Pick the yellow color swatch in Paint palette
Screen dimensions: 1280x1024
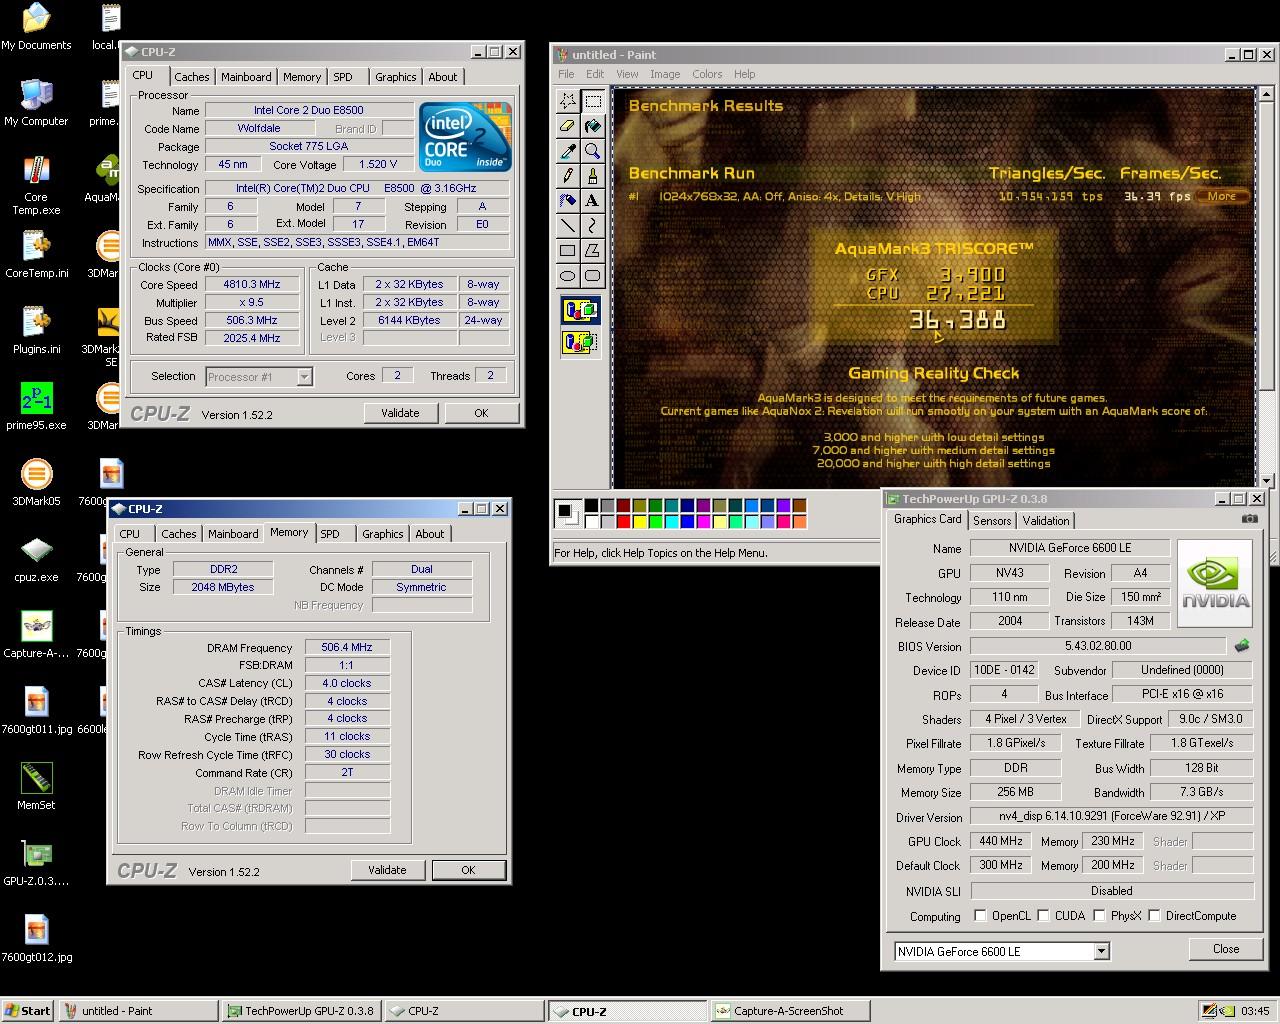(x=640, y=521)
